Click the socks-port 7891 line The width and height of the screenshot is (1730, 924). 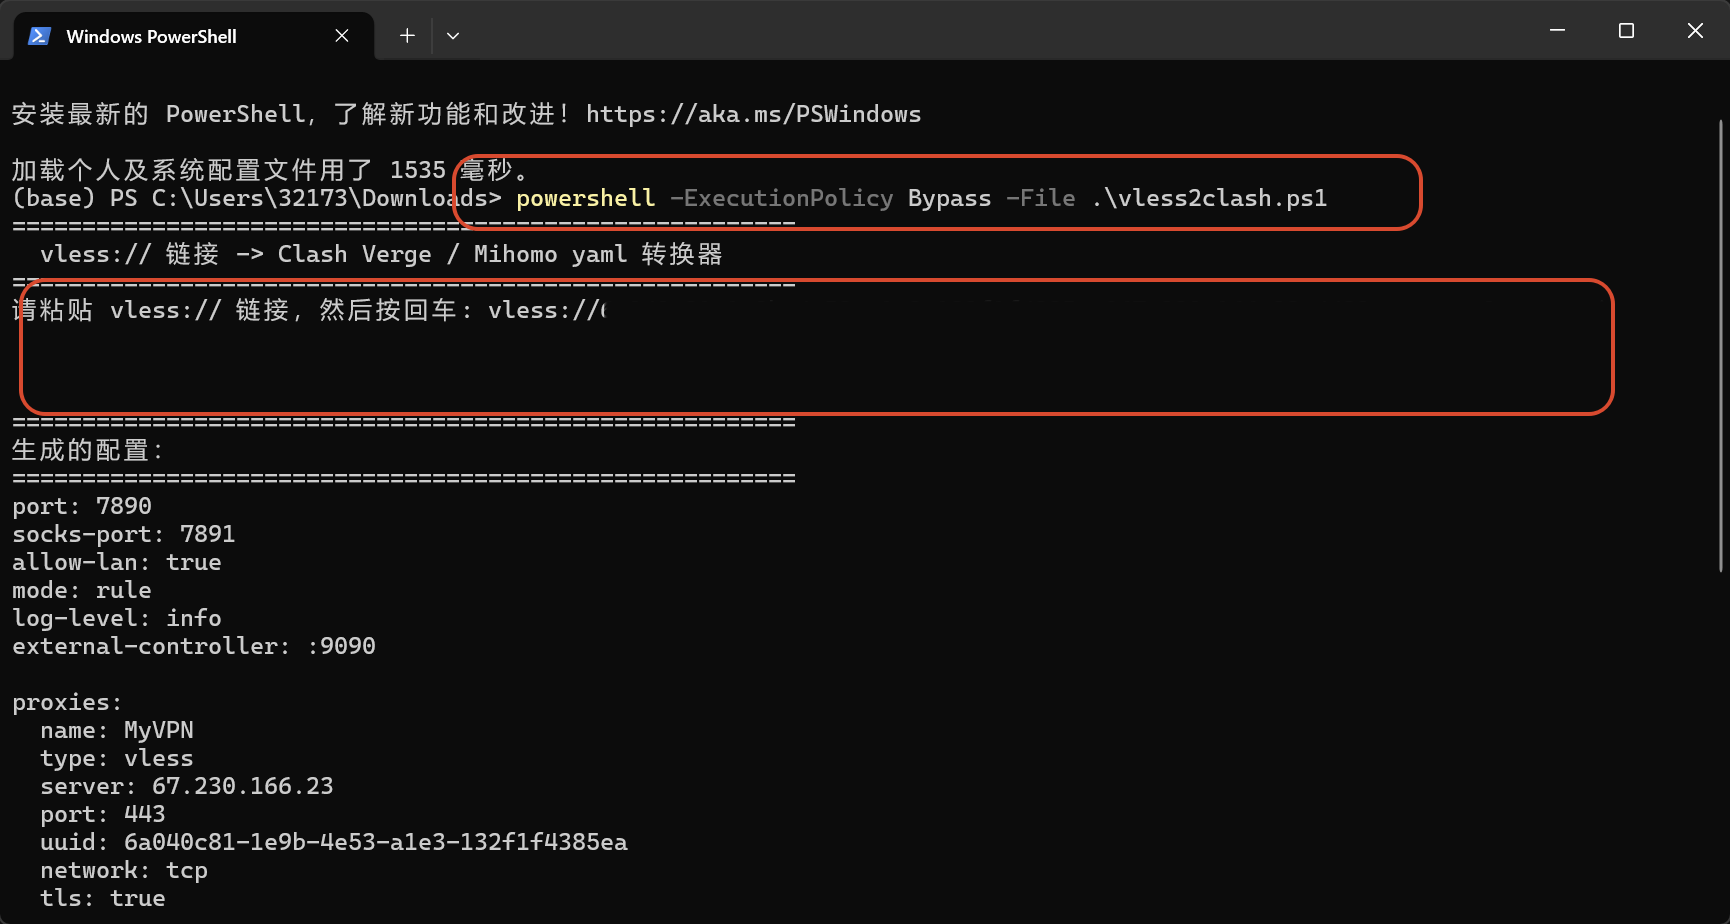click(124, 534)
